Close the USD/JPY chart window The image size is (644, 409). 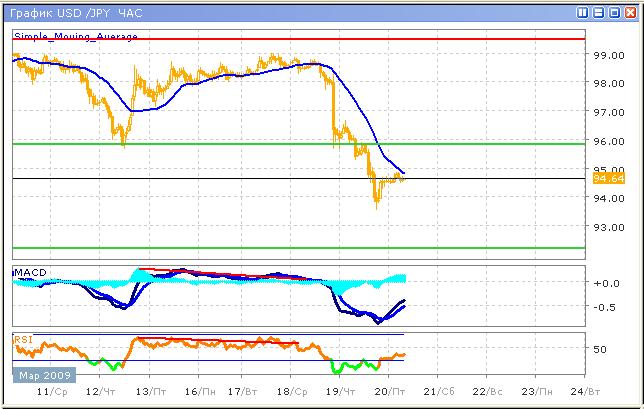point(629,13)
